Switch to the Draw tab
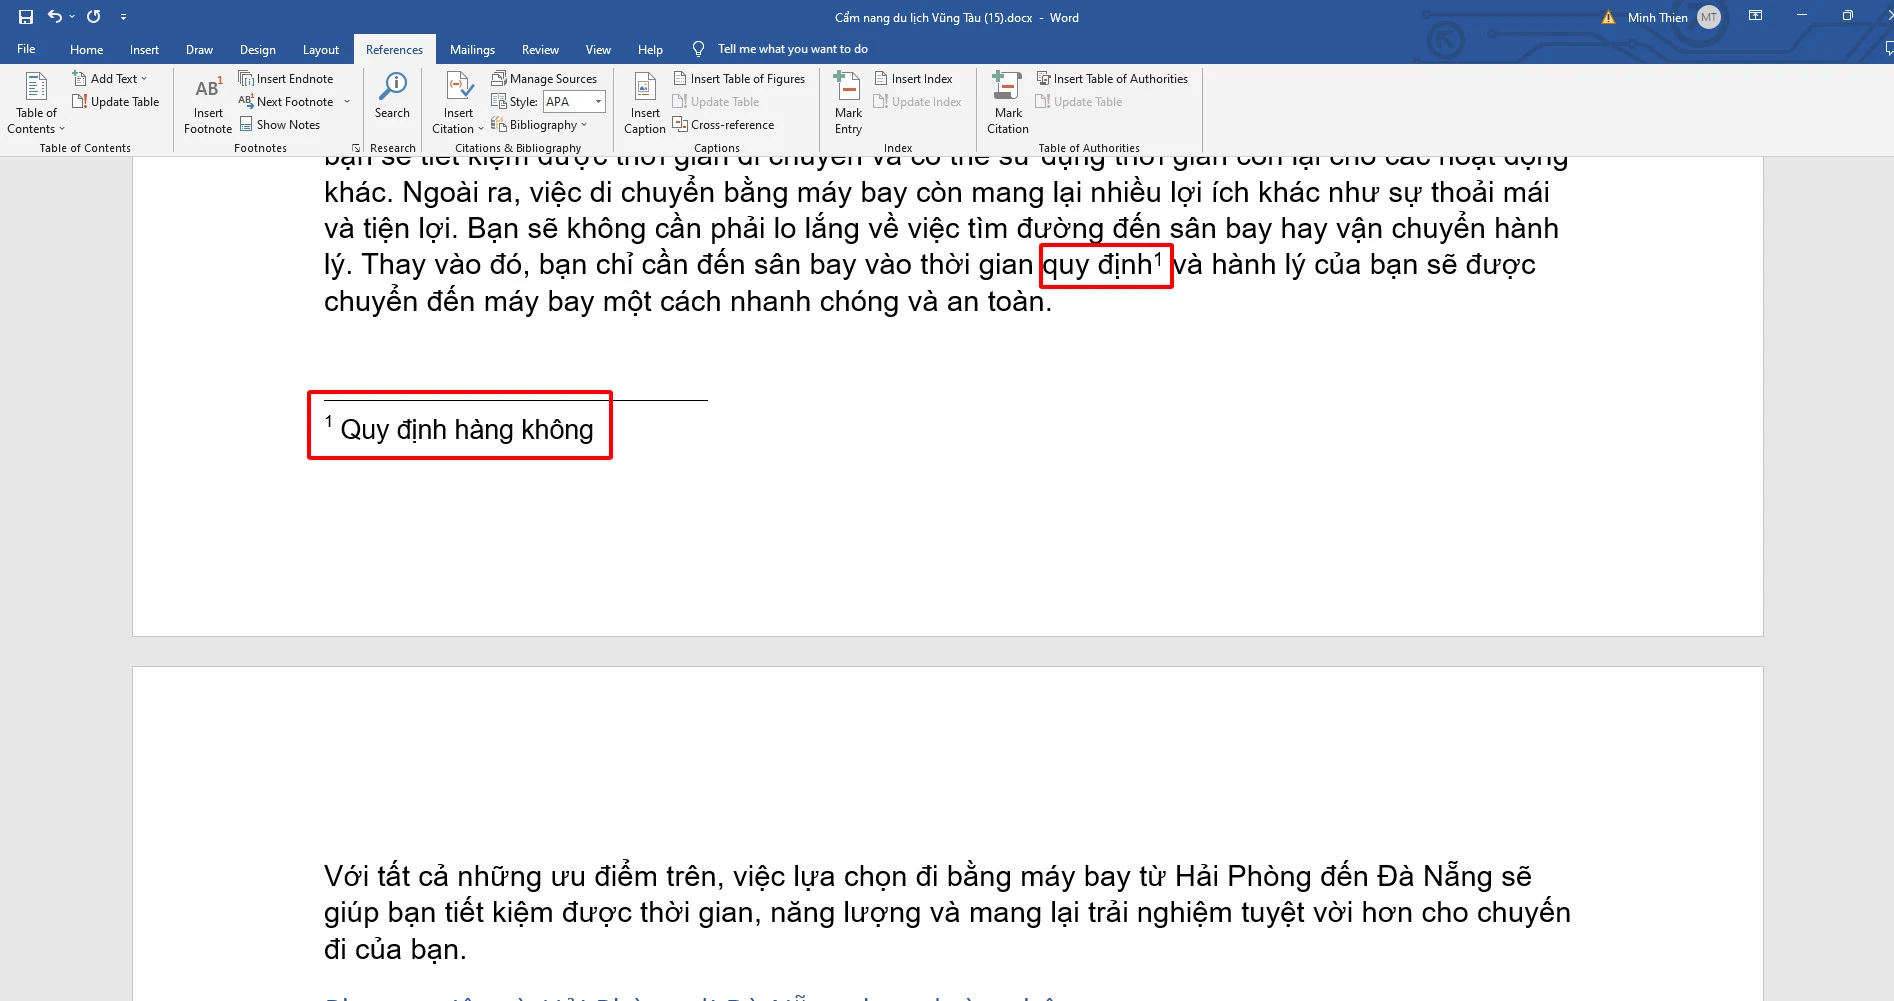Viewport: 1894px width, 1001px height. pos(199,50)
